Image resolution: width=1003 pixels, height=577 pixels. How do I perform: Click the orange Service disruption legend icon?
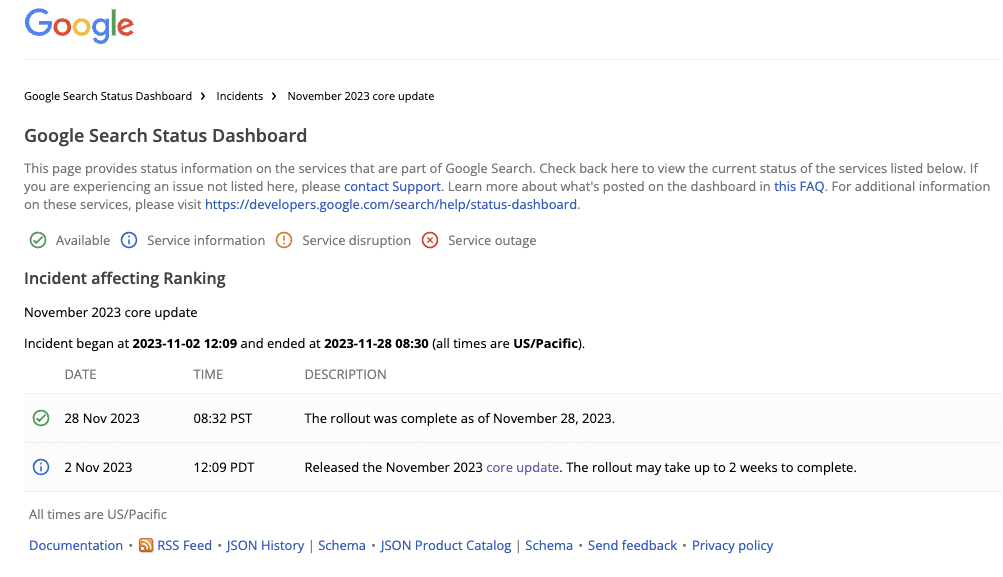pos(284,240)
